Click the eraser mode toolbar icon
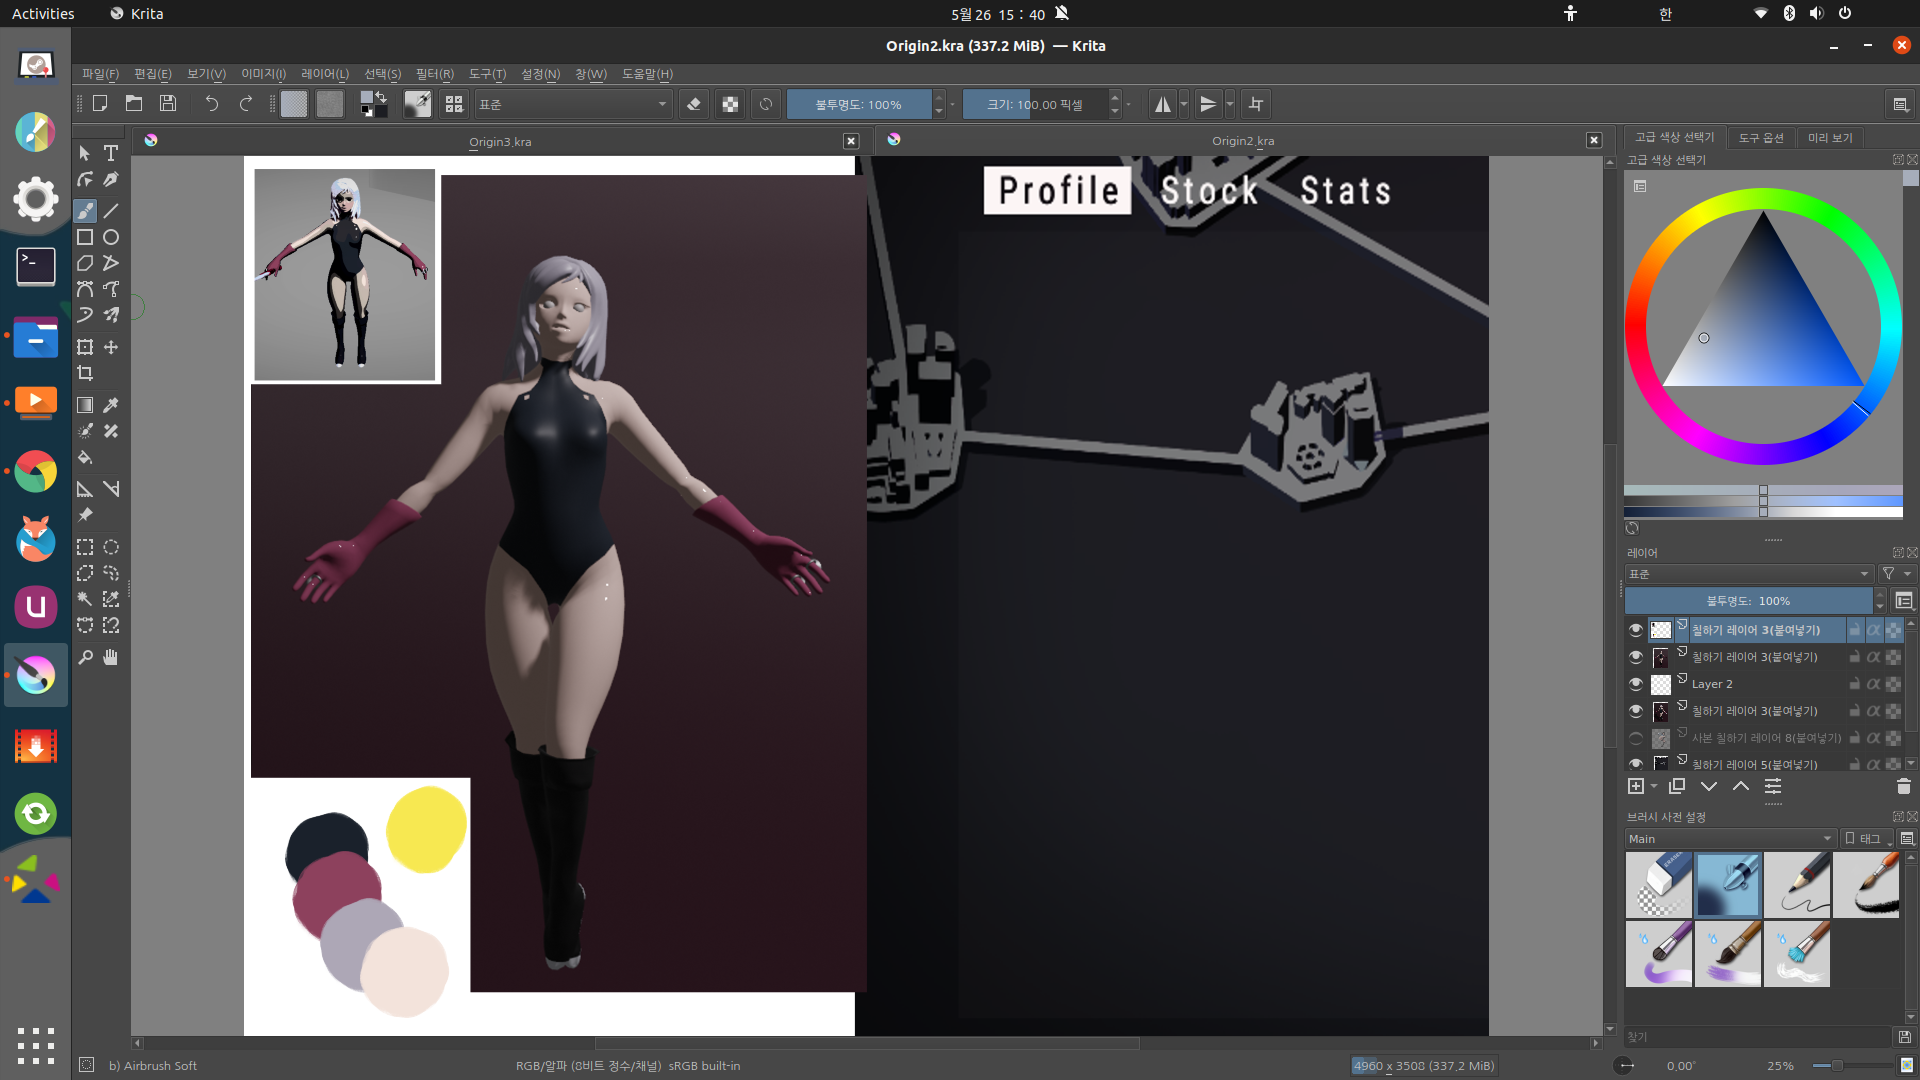 [x=694, y=104]
